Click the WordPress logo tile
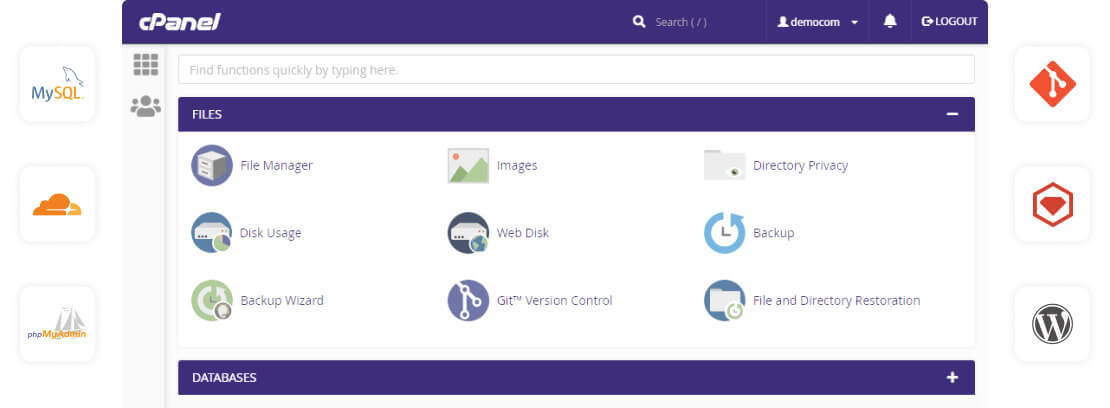Viewport: 1110px width, 408px height. (1052, 324)
